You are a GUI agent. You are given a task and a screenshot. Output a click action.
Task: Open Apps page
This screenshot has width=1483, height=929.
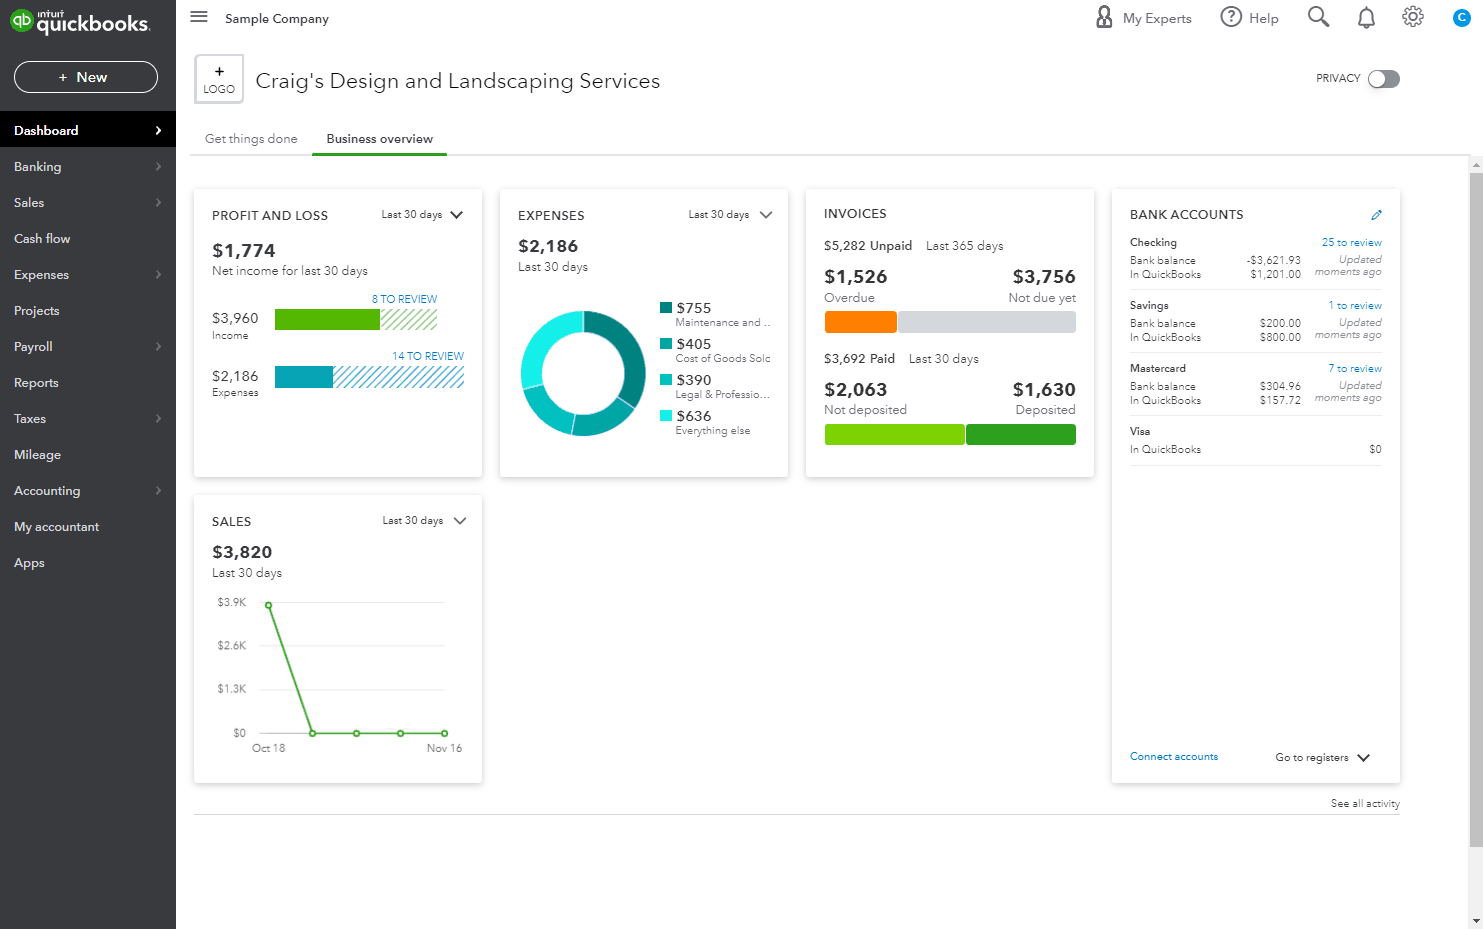click(x=88, y=563)
